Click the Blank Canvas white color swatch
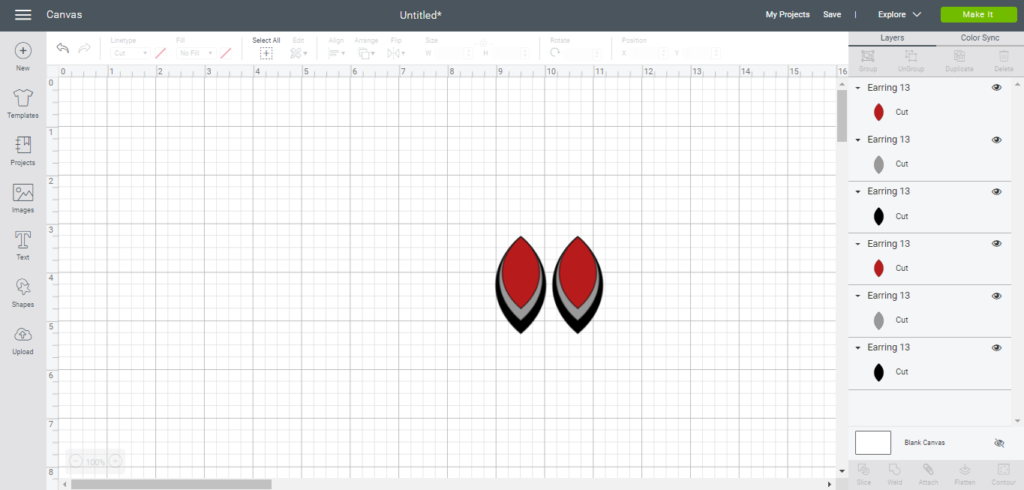Viewport: 1024px width, 490px height. [x=872, y=442]
